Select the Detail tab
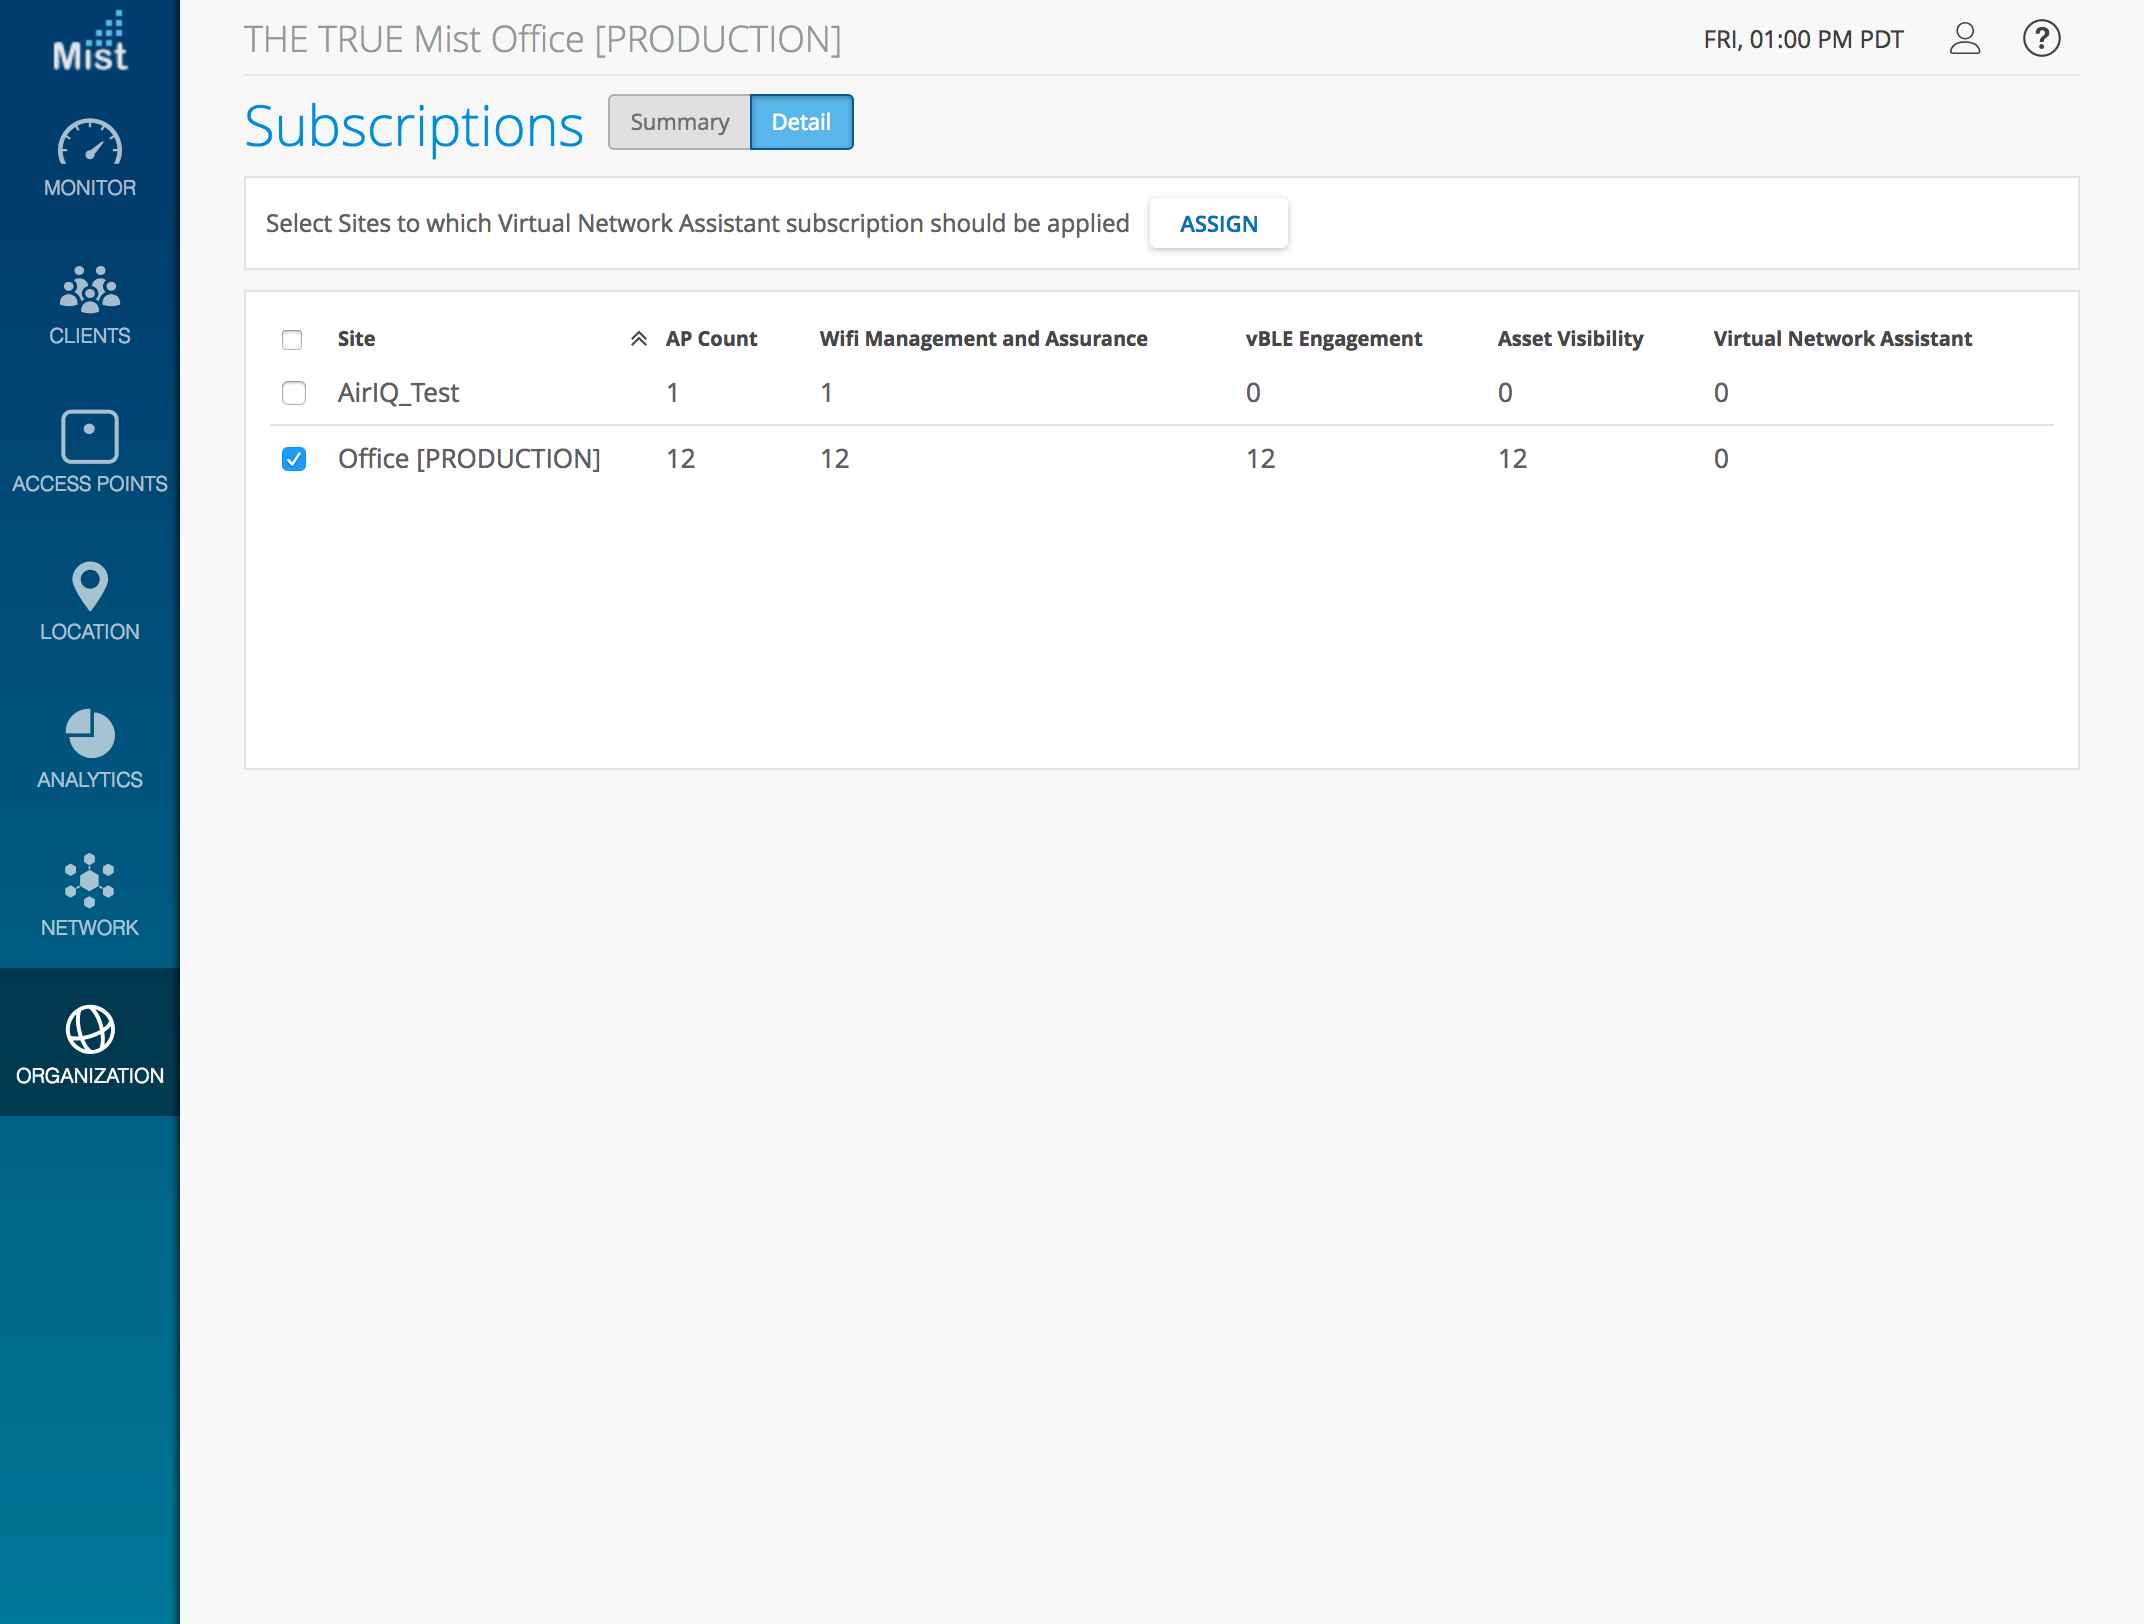Viewport: 2144px width, 1624px height. coord(801,122)
